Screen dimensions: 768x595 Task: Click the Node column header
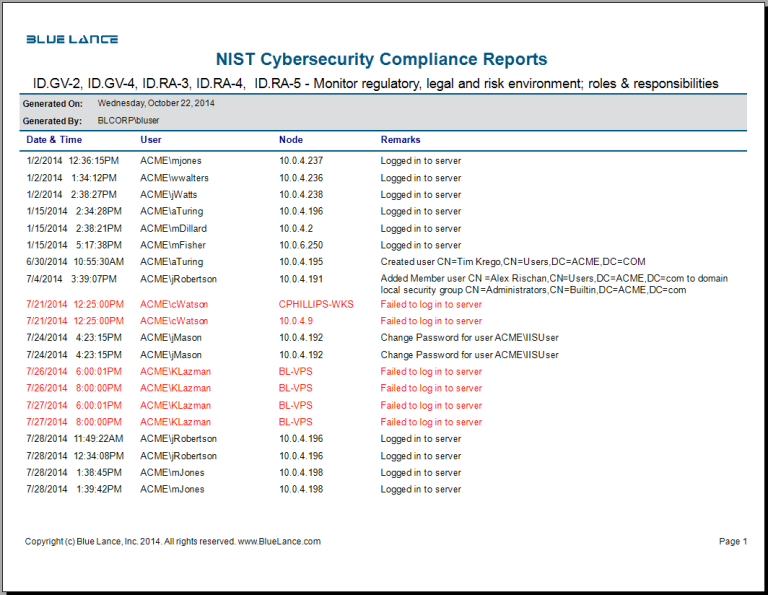[x=290, y=140]
